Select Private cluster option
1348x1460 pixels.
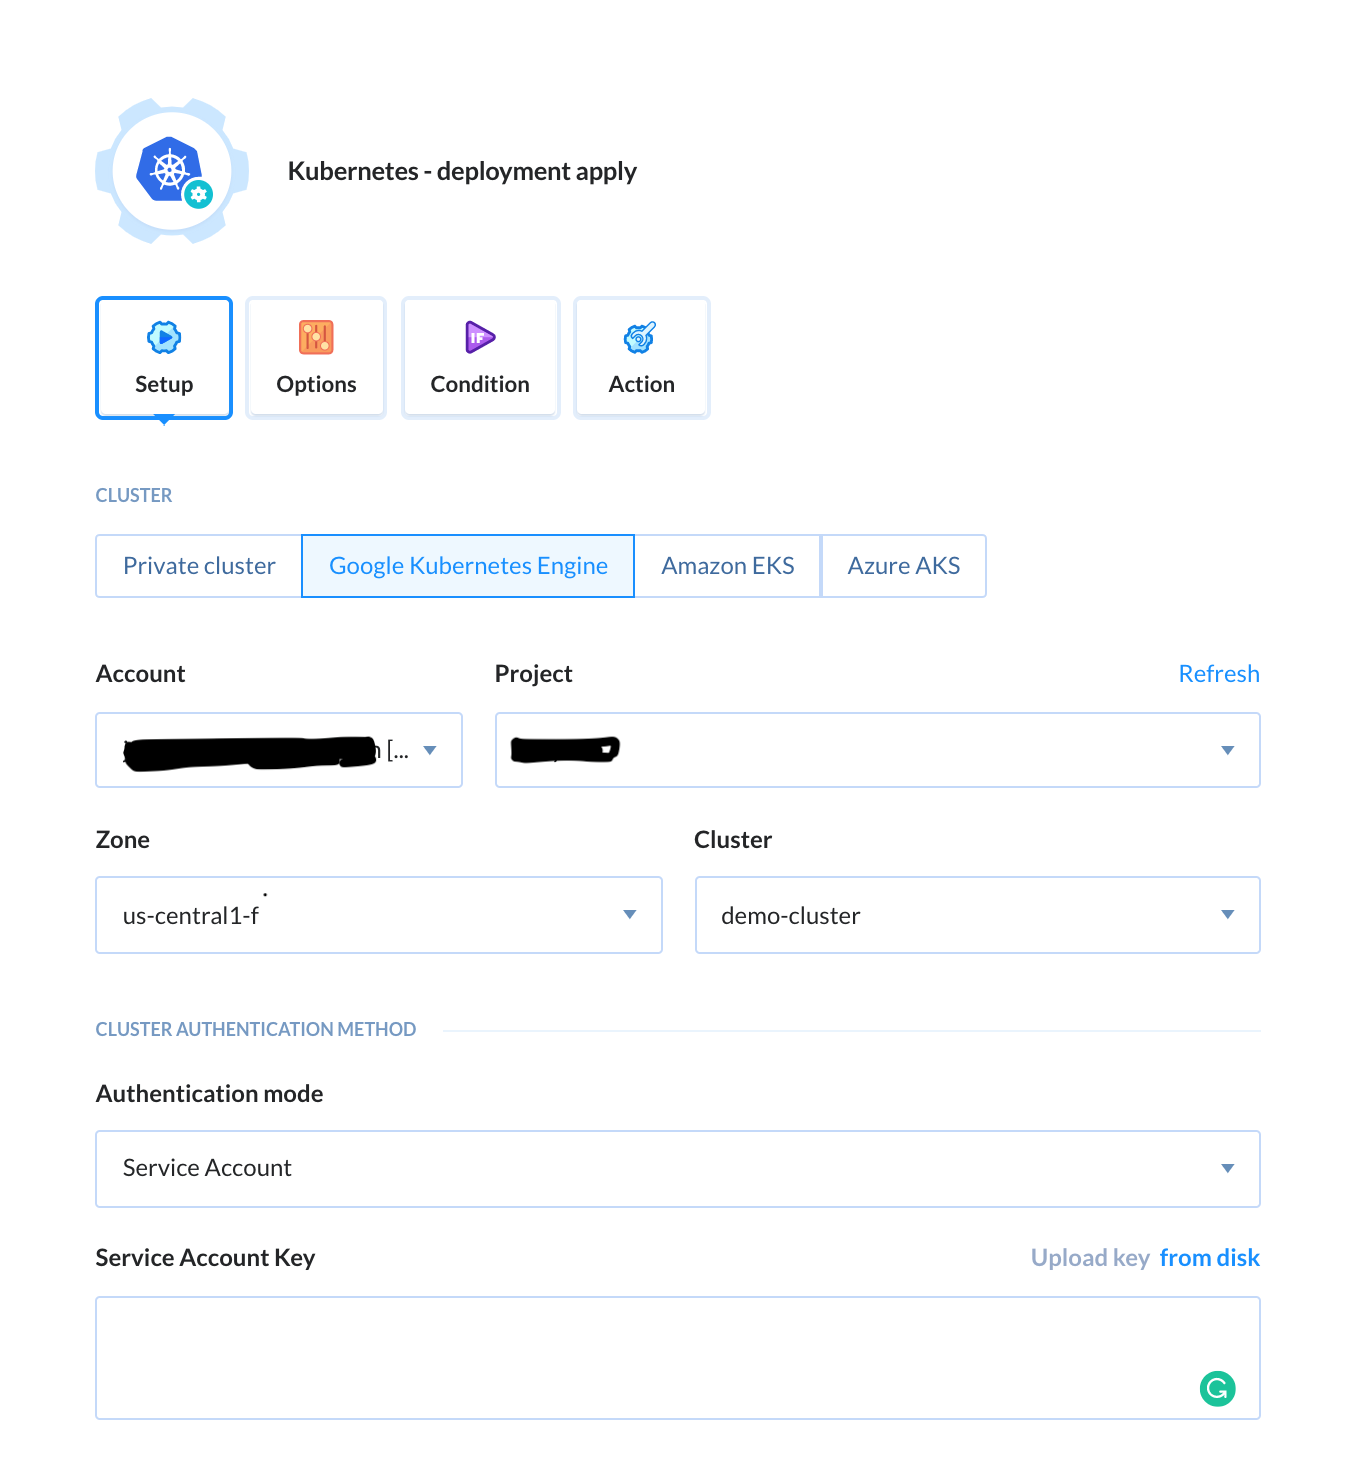point(199,566)
